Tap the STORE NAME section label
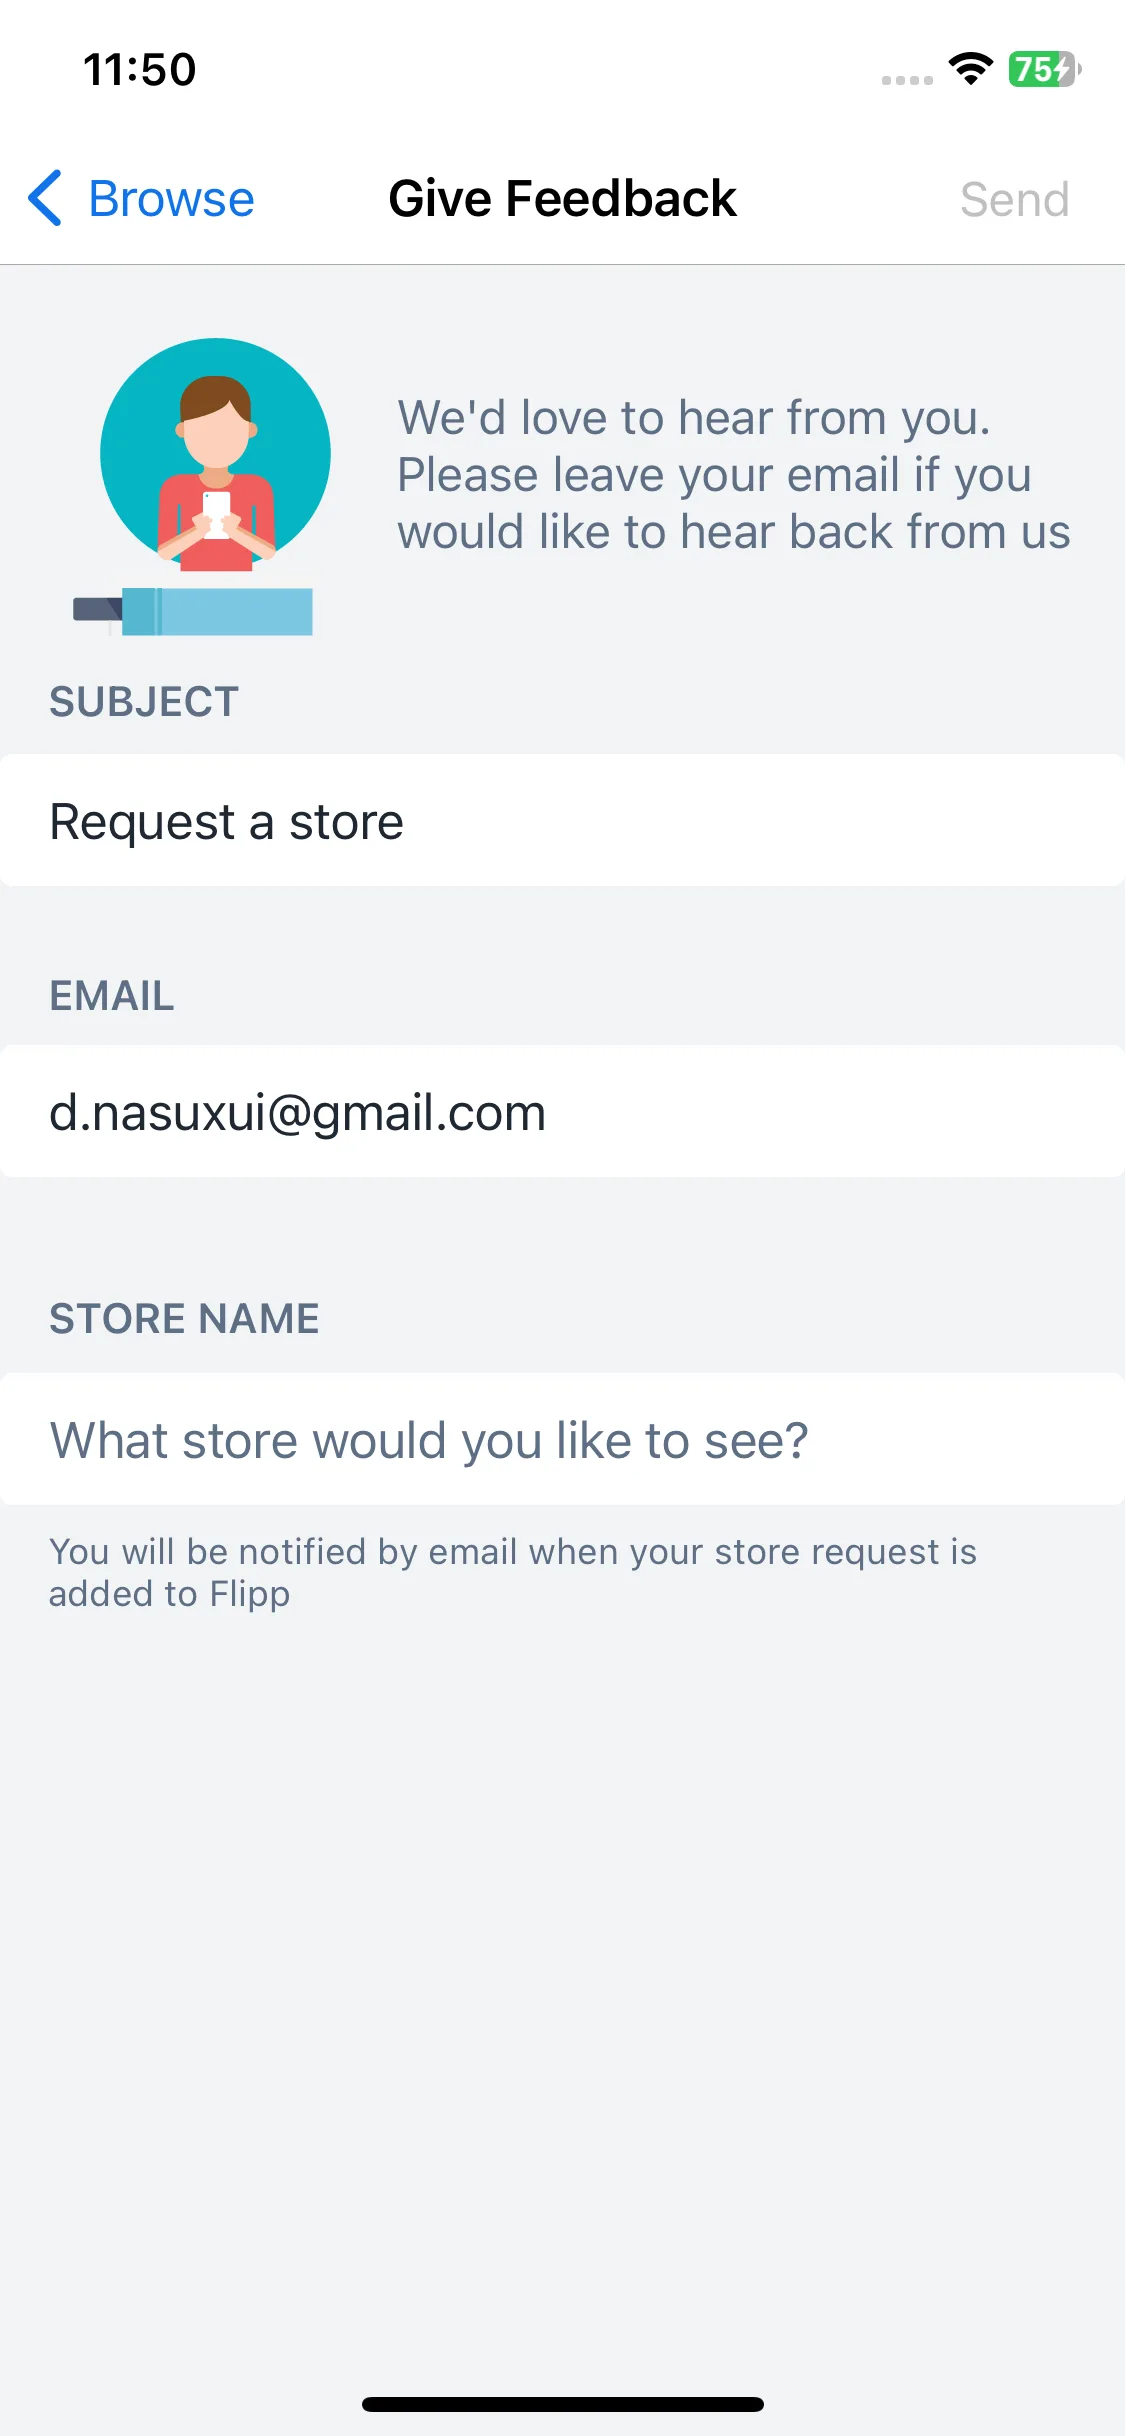The image size is (1125, 2436). click(184, 1318)
